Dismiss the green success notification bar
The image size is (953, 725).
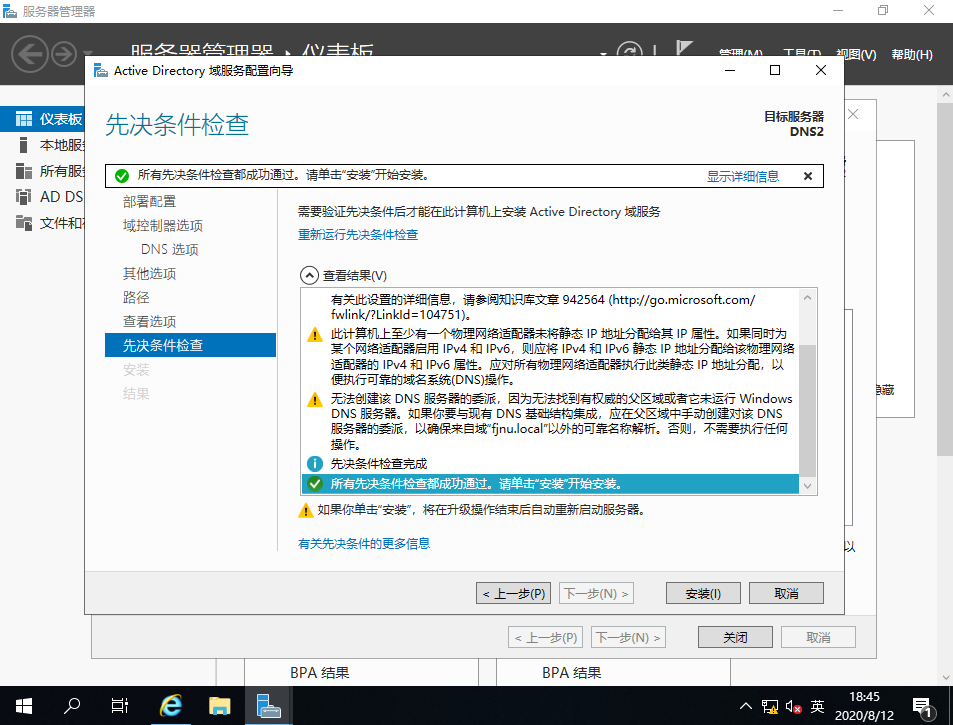pyautogui.click(x=808, y=176)
